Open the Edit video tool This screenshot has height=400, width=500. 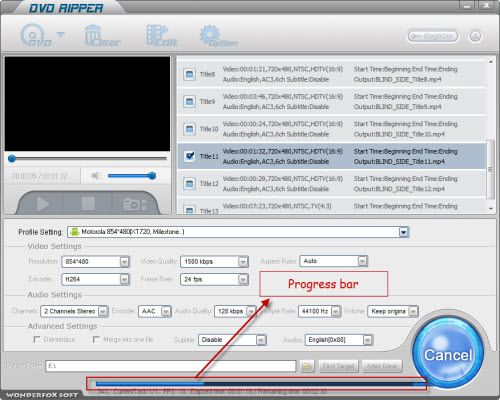coord(162,35)
